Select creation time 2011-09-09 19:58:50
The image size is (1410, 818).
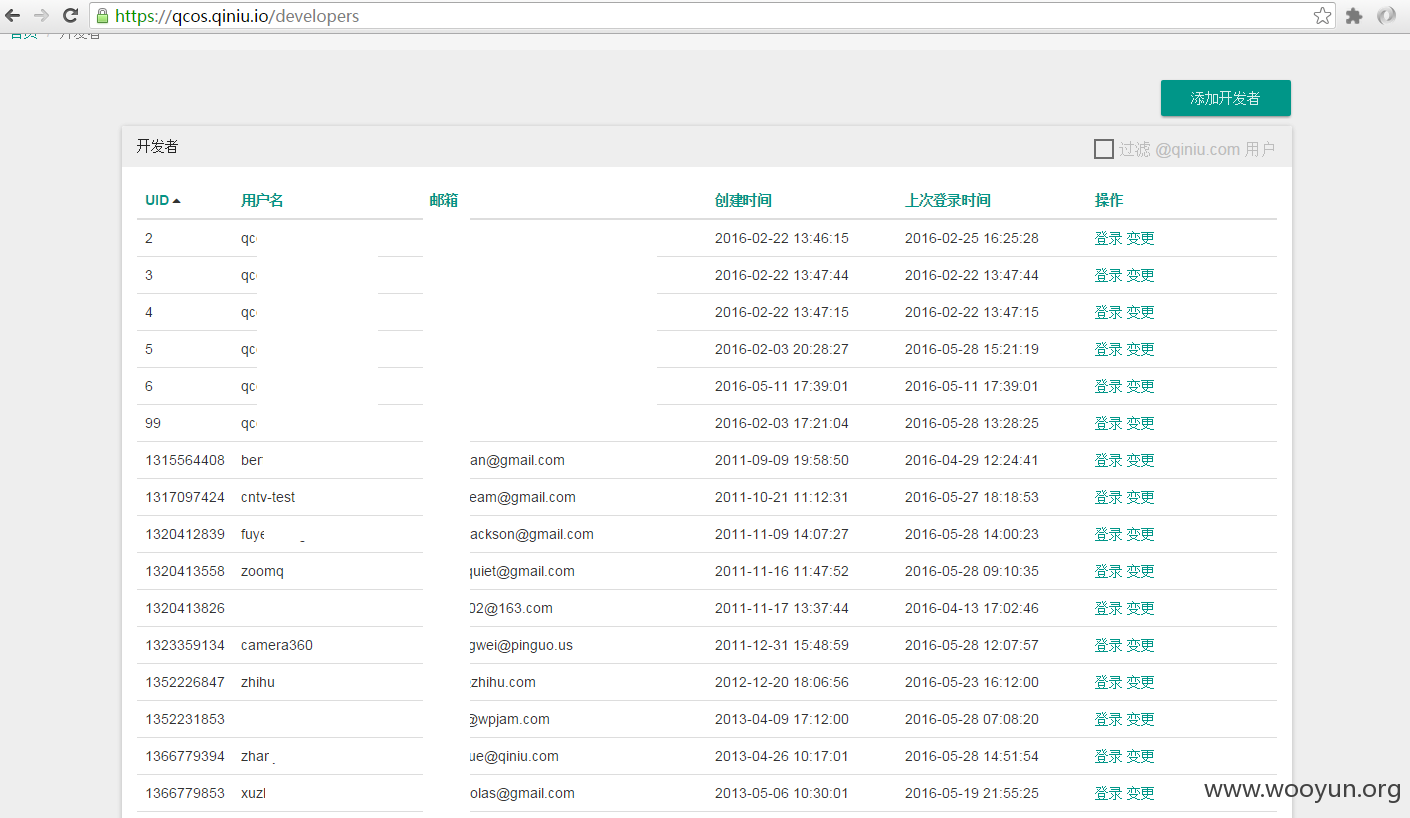pos(782,460)
